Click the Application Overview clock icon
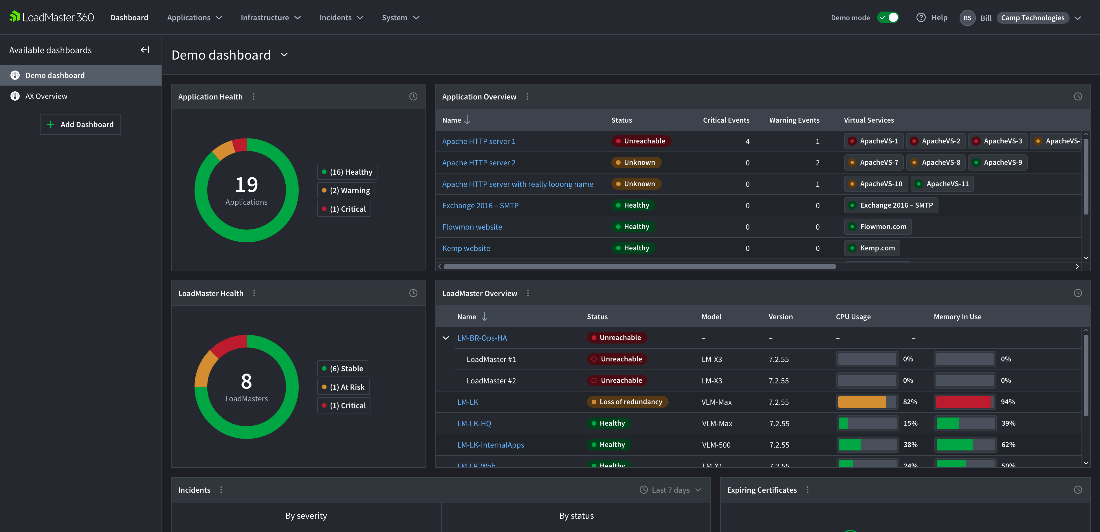The height and width of the screenshot is (532, 1100). coord(1078,97)
